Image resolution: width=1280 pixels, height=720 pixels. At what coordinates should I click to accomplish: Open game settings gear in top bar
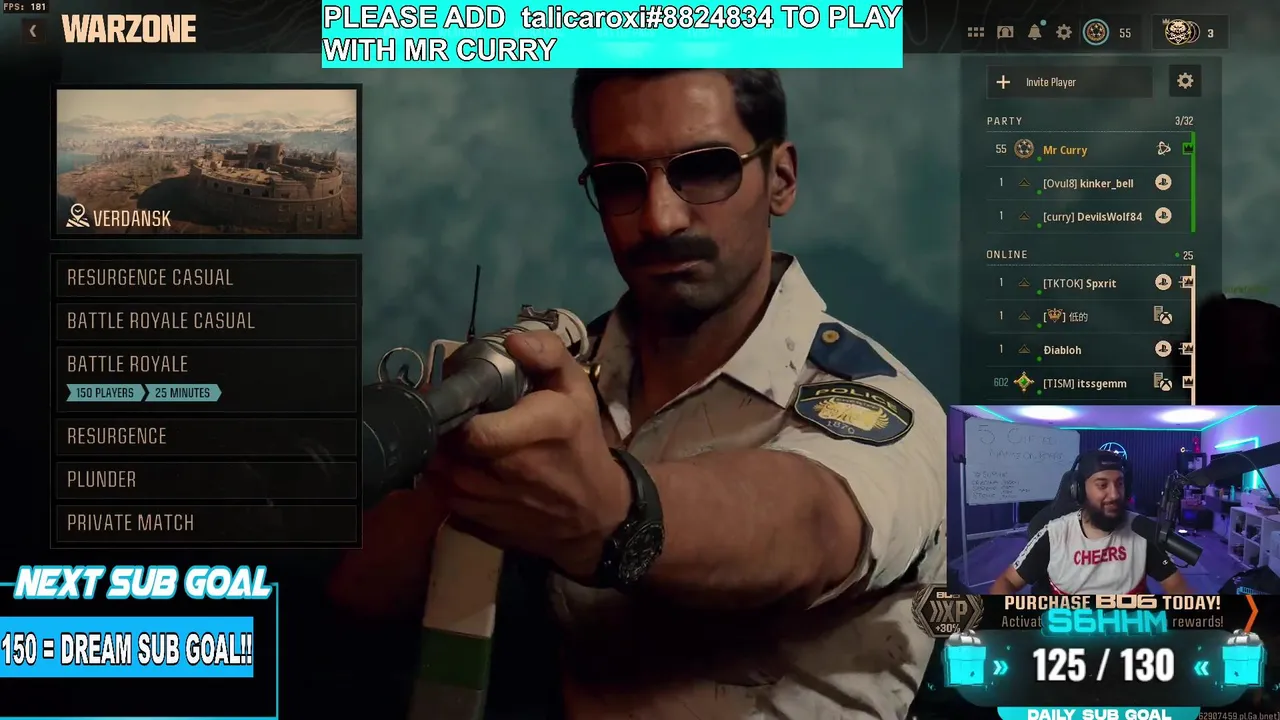(x=1064, y=33)
